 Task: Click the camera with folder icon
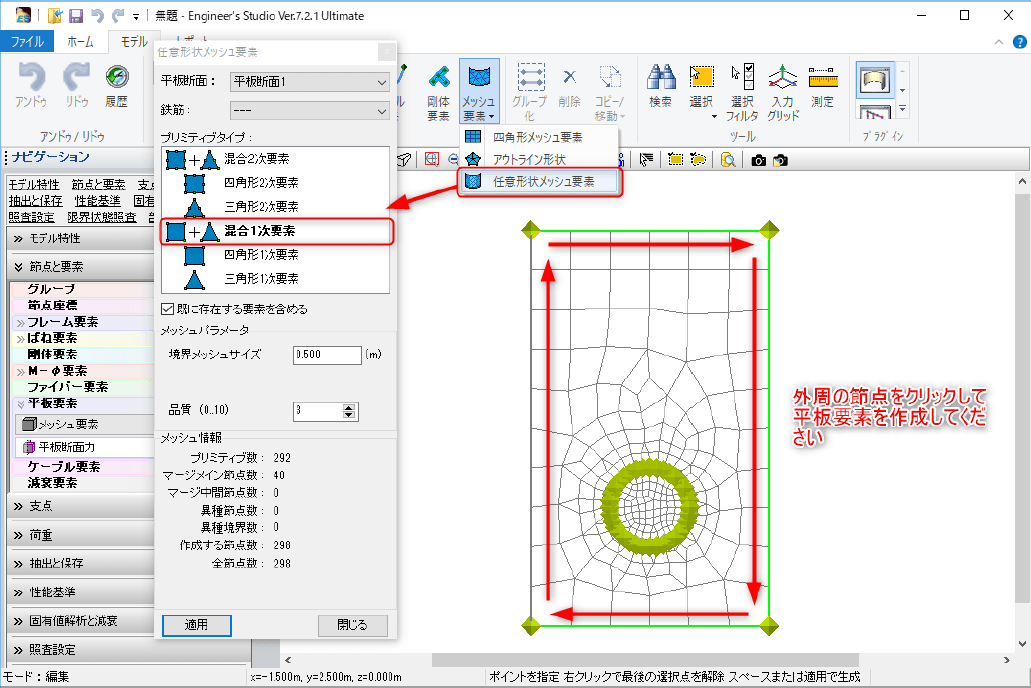point(780,160)
